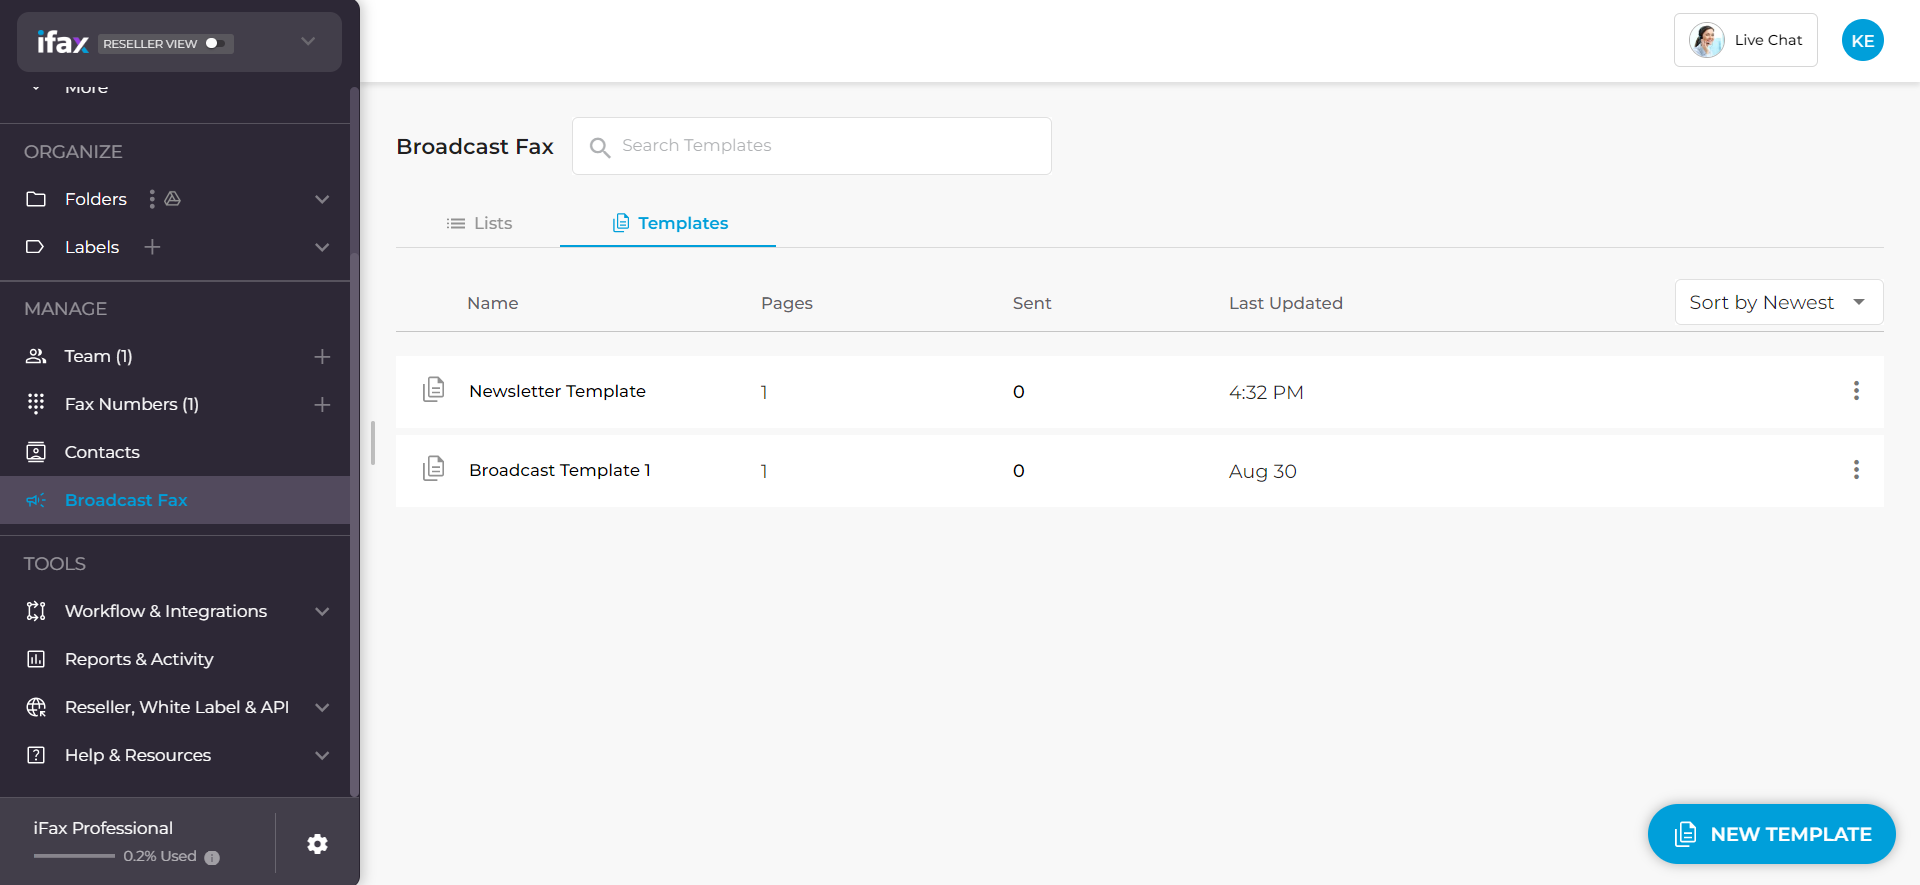Open the Labels section
Viewport: 1920px width, 885px height.
[92, 247]
